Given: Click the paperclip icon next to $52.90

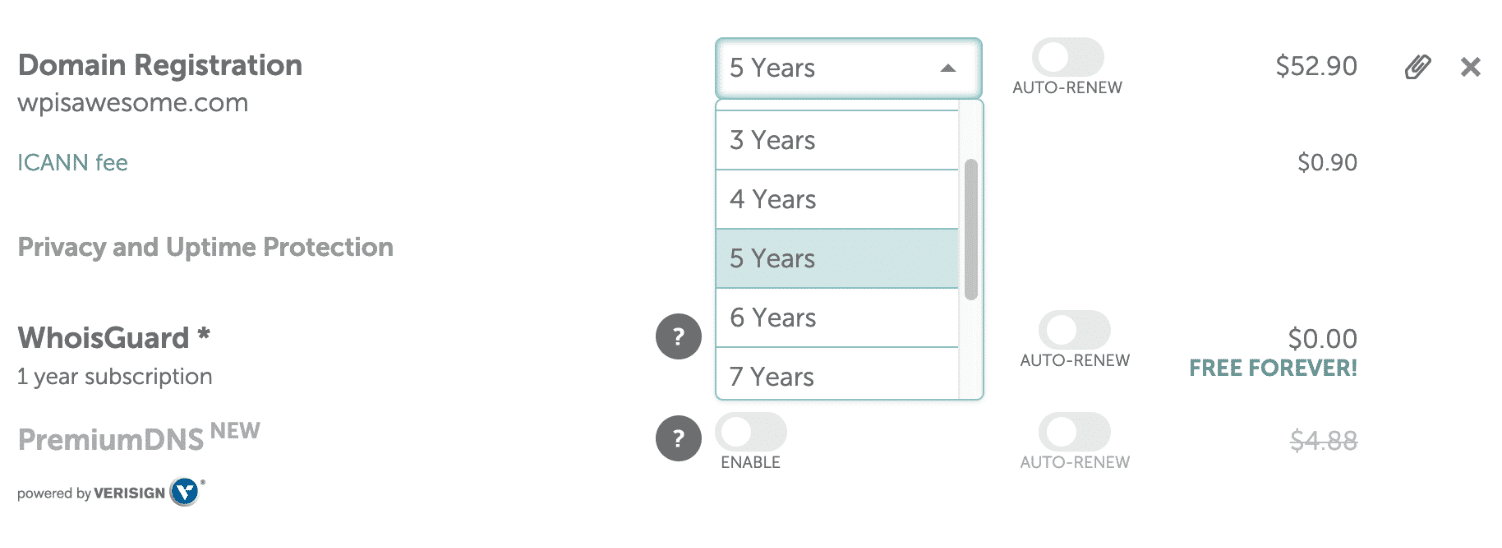Looking at the screenshot, I should pyautogui.click(x=1417, y=68).
